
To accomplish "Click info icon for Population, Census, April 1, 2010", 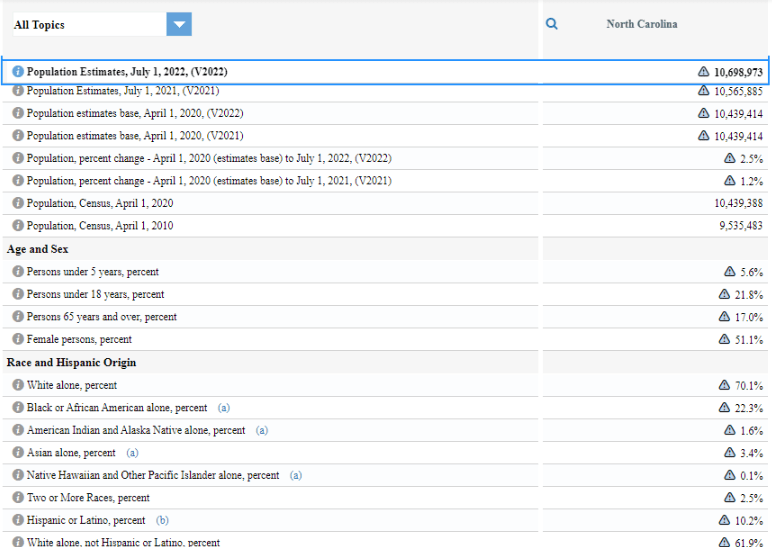I will (18, 226).
